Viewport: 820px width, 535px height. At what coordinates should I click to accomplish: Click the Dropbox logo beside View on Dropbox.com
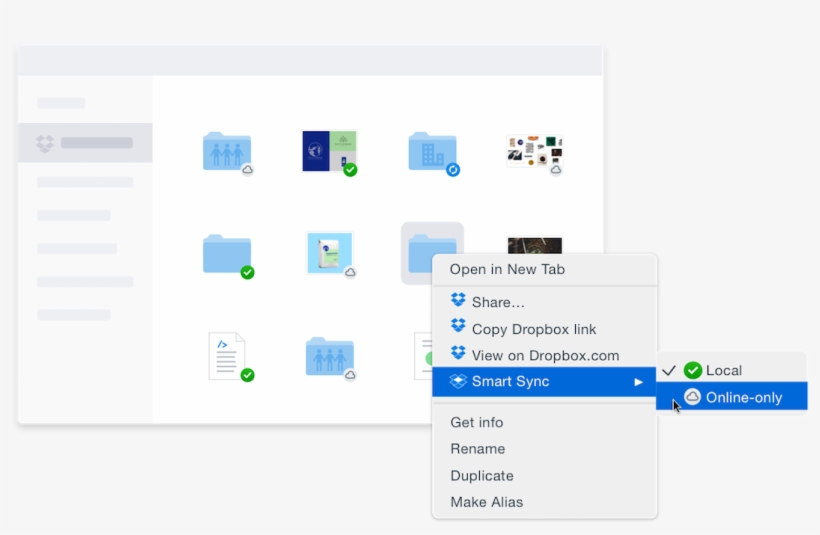point(458,352)
